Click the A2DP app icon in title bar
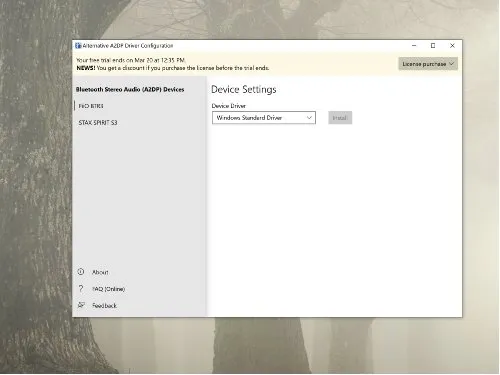Image resolution: width=500 pixels, height=375 pixels. [78, 46]
